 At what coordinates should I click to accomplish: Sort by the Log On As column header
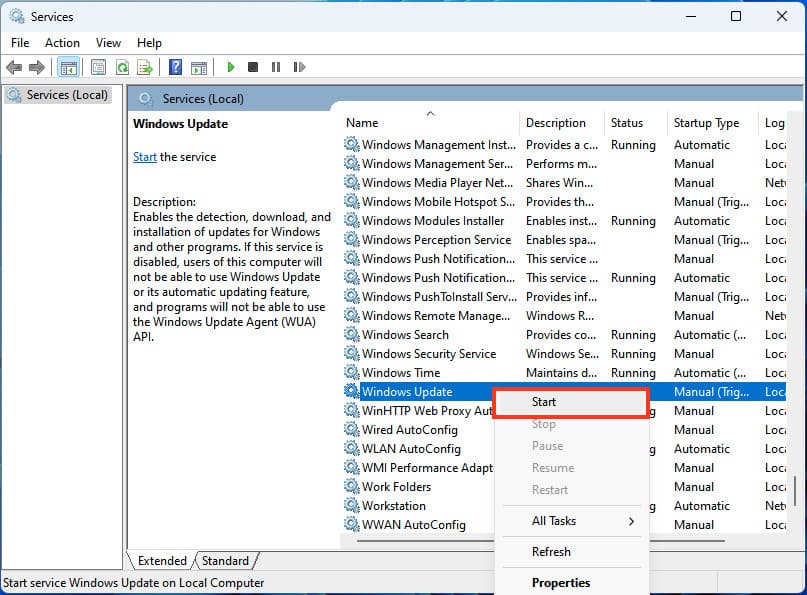pos(773,122)
